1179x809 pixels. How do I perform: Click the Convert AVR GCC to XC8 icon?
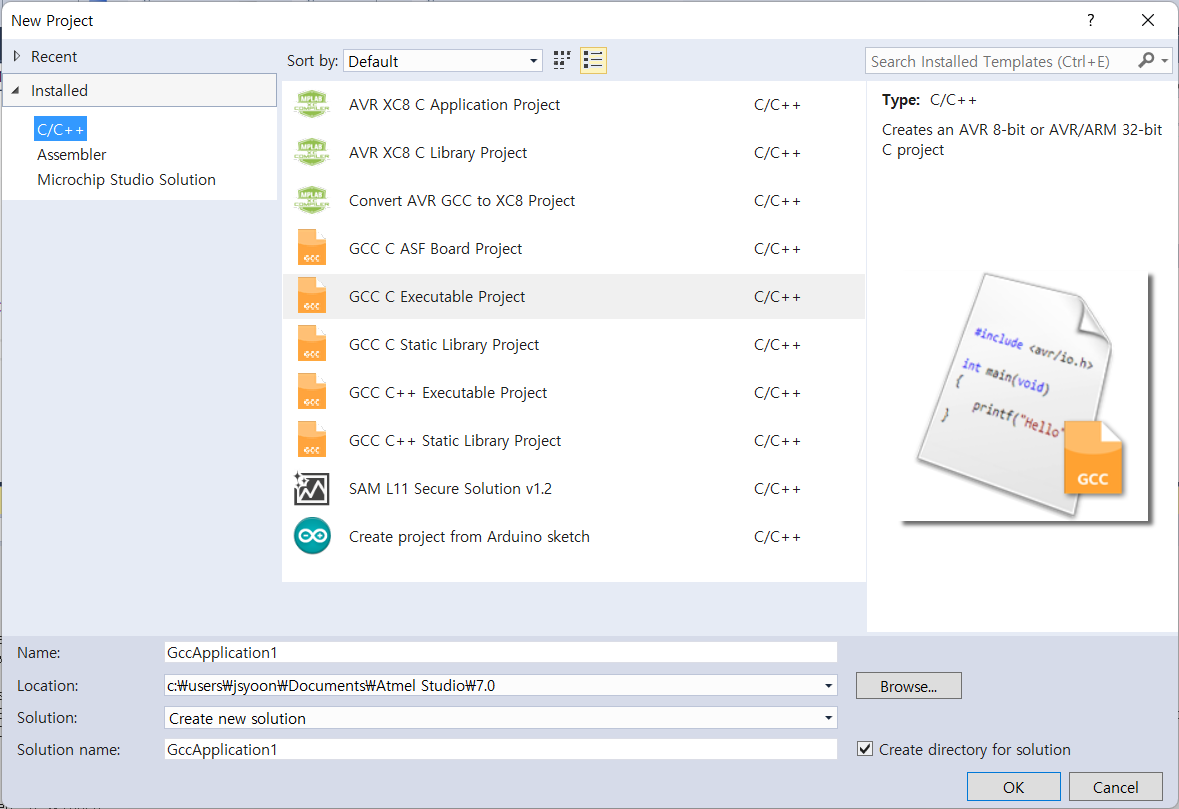pos(312,201)
